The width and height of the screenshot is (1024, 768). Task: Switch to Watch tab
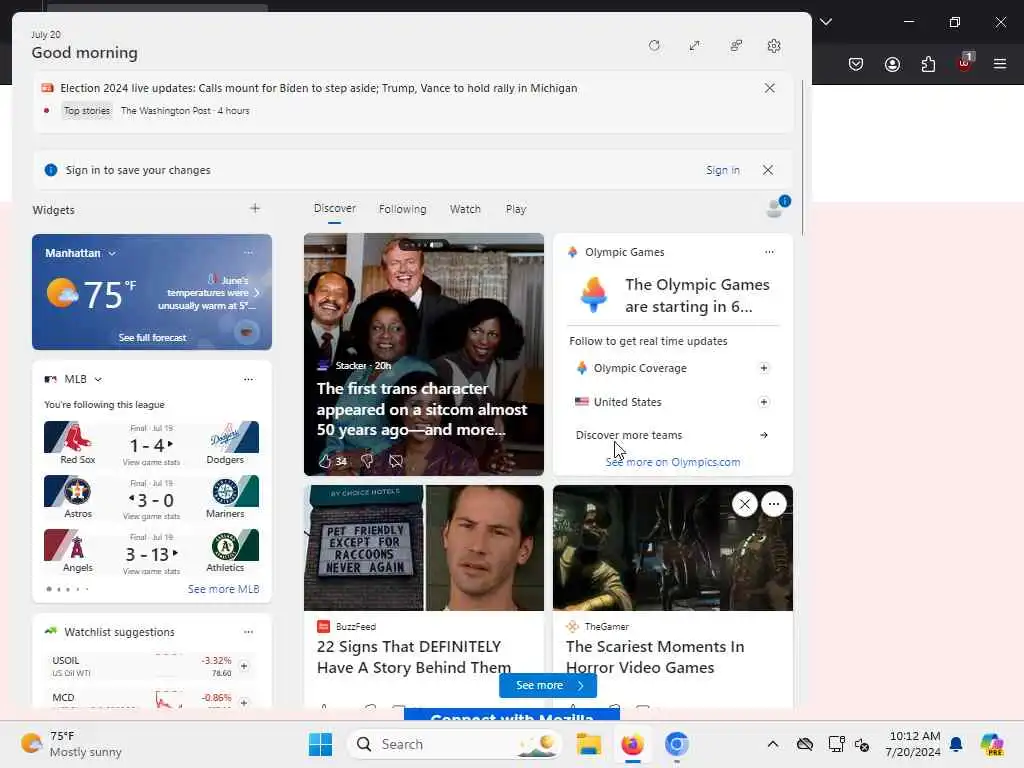pos(465,209)
